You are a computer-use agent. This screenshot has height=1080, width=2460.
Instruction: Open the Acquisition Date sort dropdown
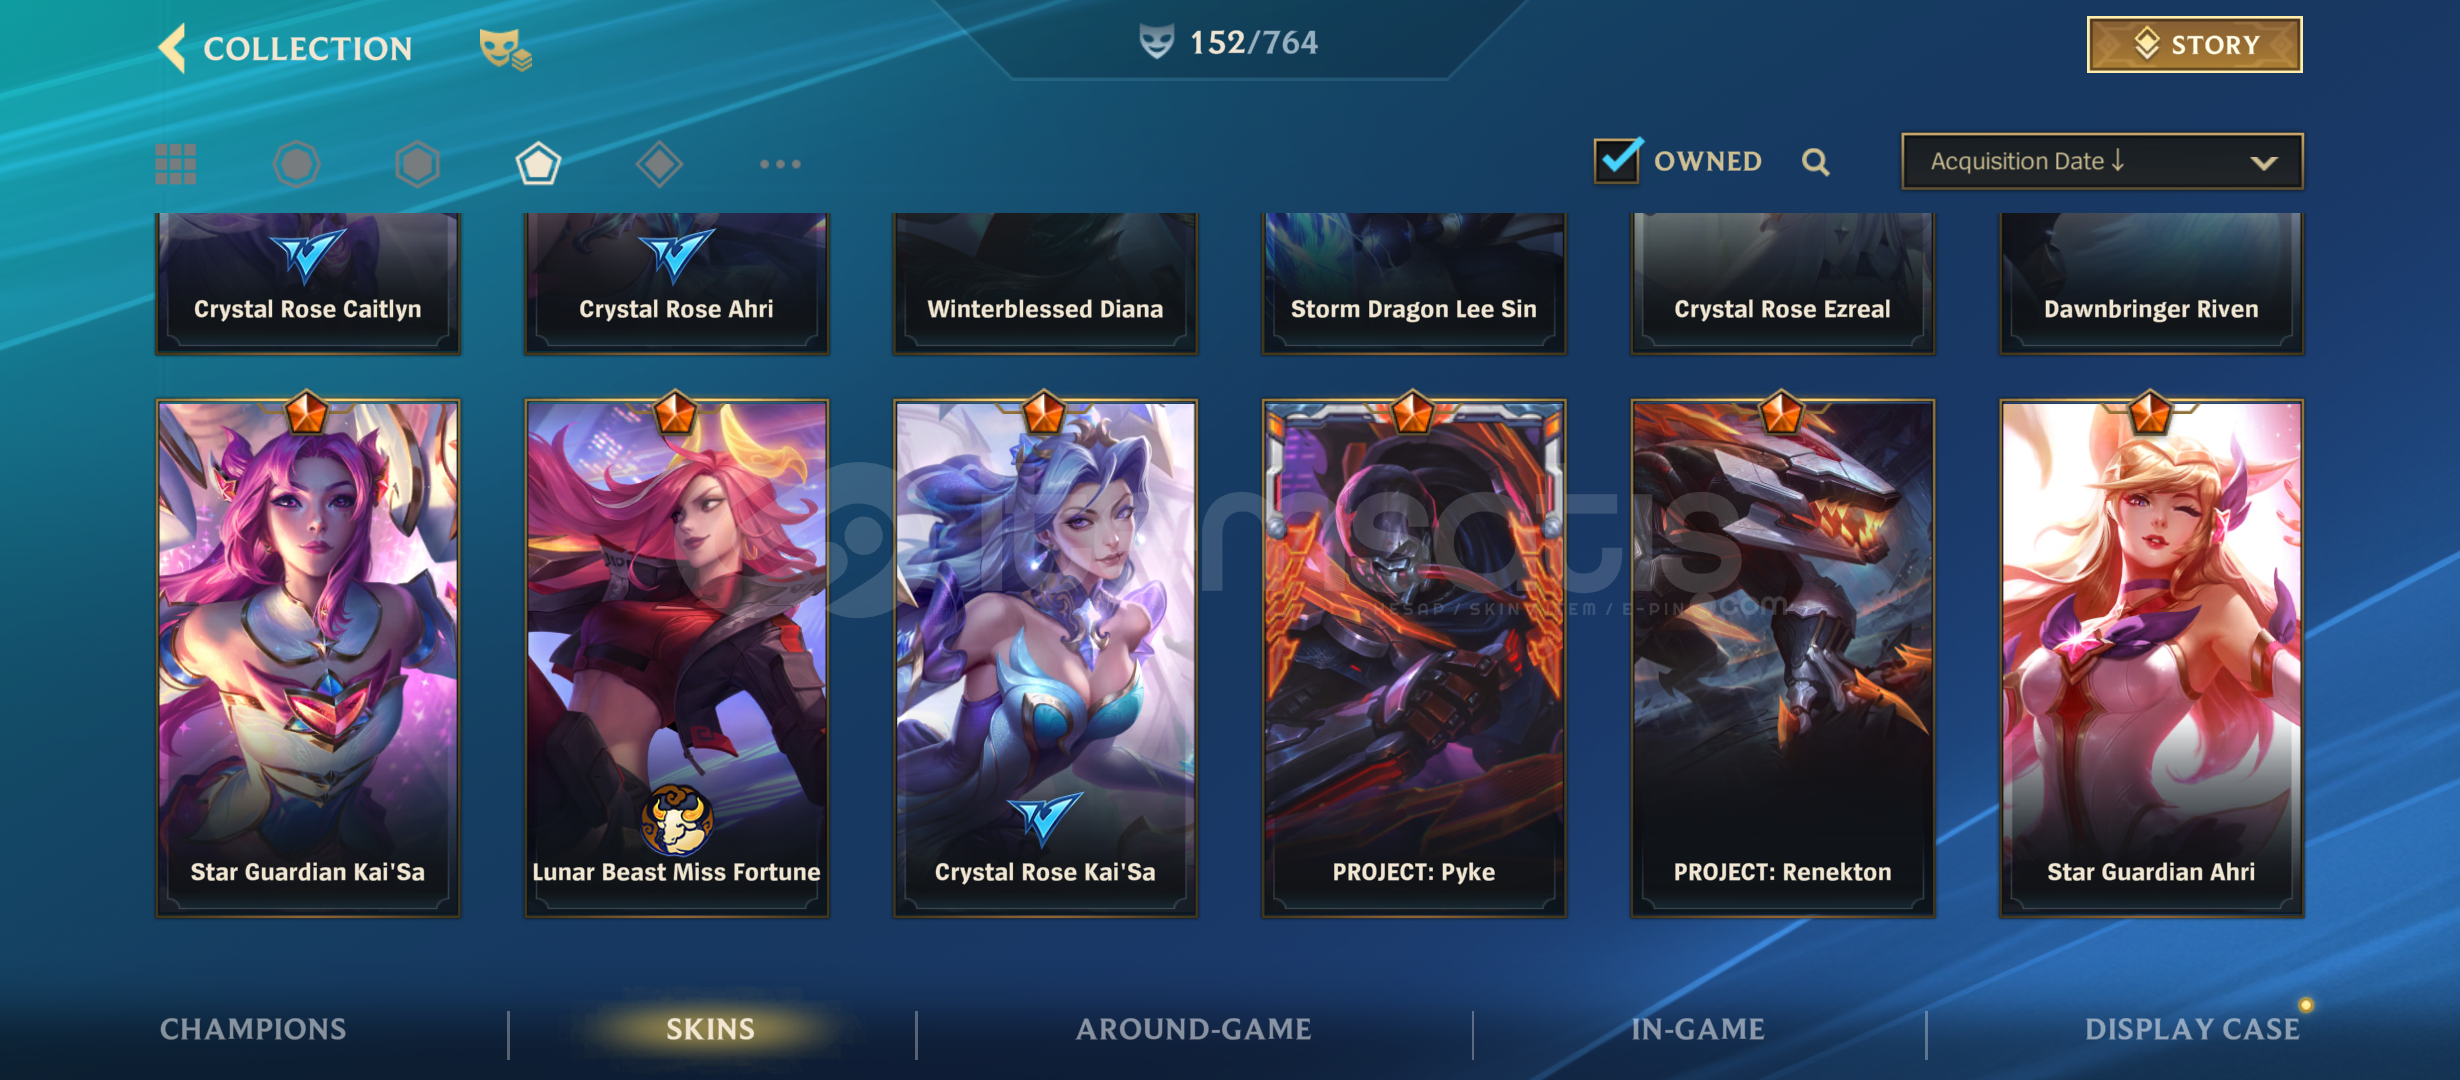2102,161
